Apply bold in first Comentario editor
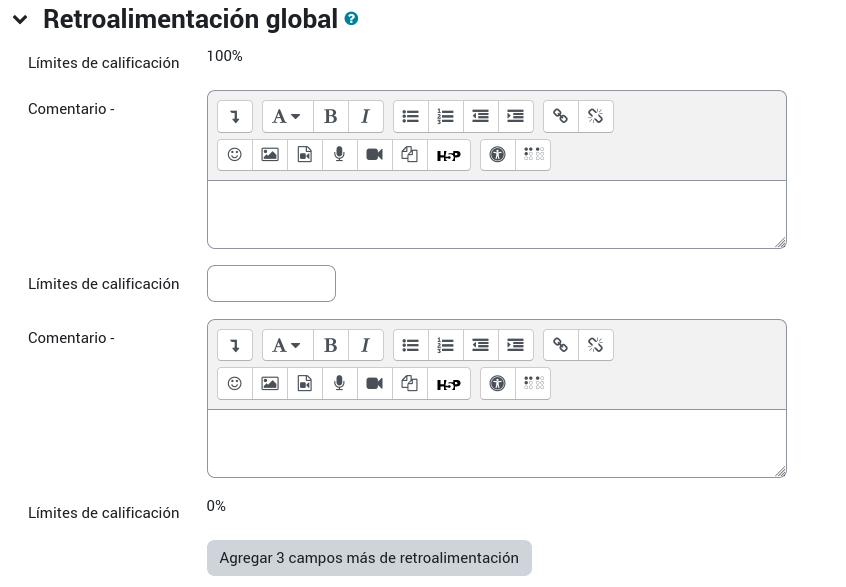The height and width of the screenshot is (587, 846). pos(331,117)
